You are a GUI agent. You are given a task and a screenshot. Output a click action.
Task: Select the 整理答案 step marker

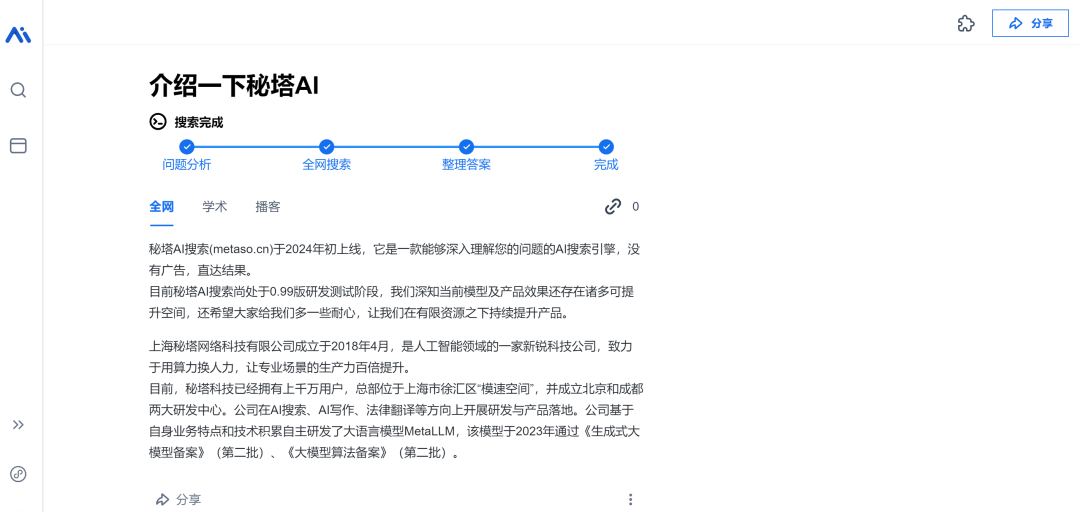click(466, 147)
